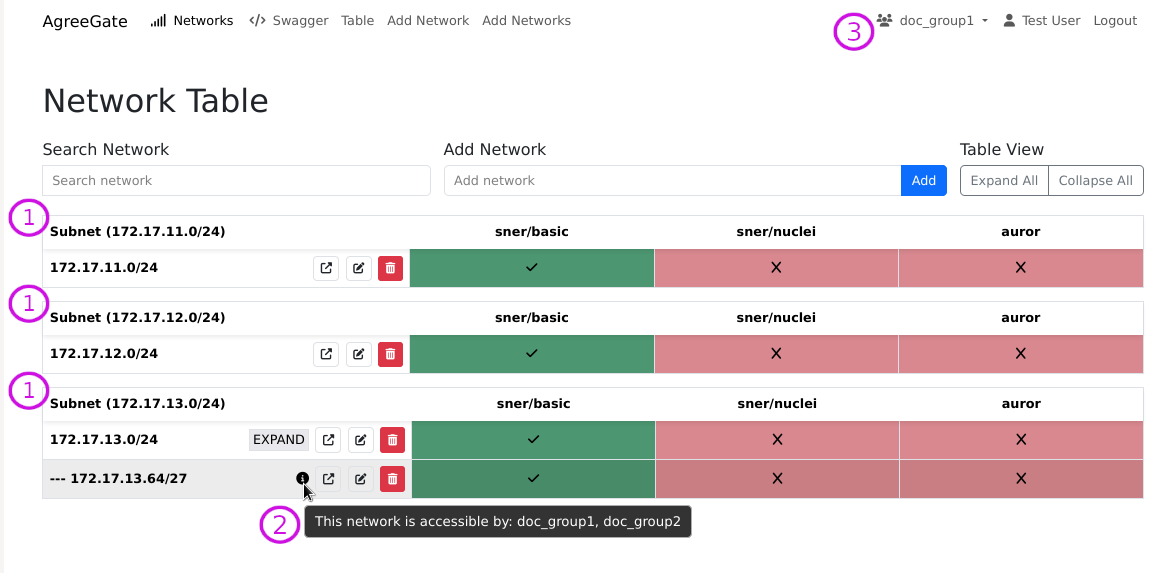Open external link for network 172.17.11.0/24

[x=325, y=268]
